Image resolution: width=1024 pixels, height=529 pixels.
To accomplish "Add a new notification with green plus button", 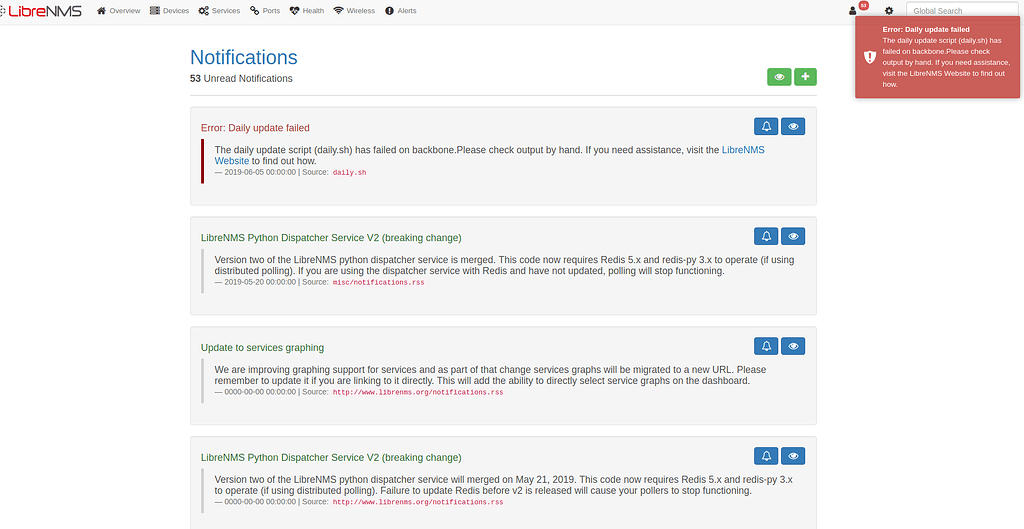I will (x=805, y=77).
